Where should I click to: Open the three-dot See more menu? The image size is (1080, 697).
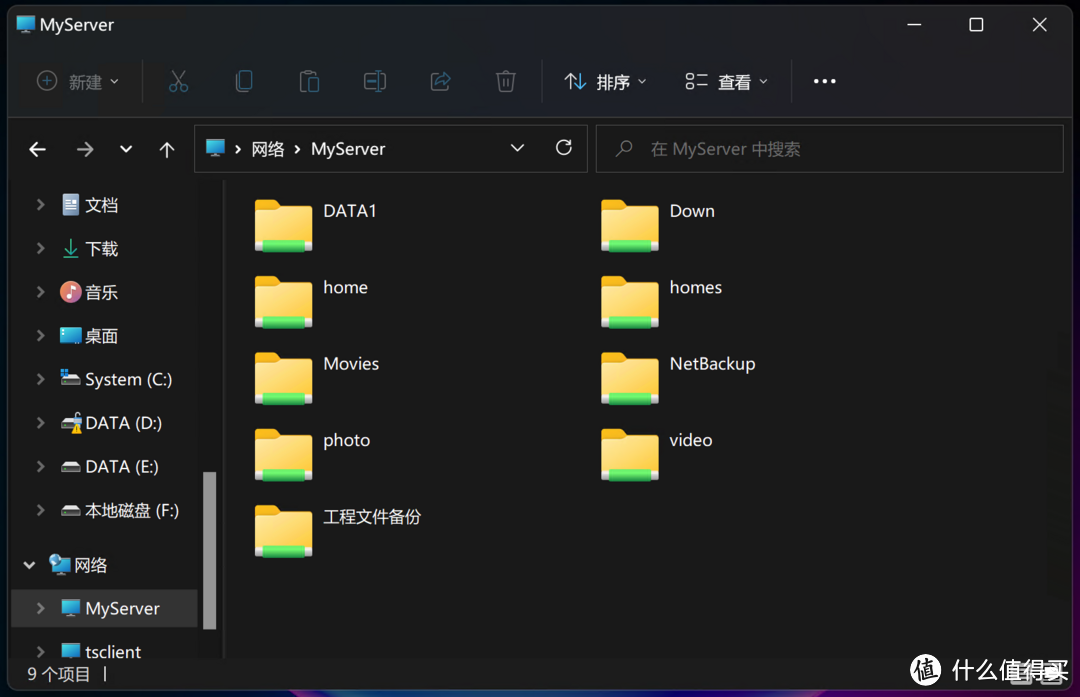(824, 82)
